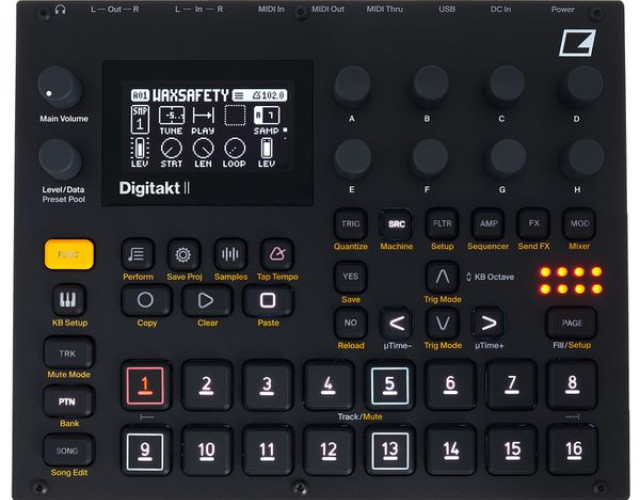Open the TRIG parameter page

pyautogui.click(x=350, y=224)
